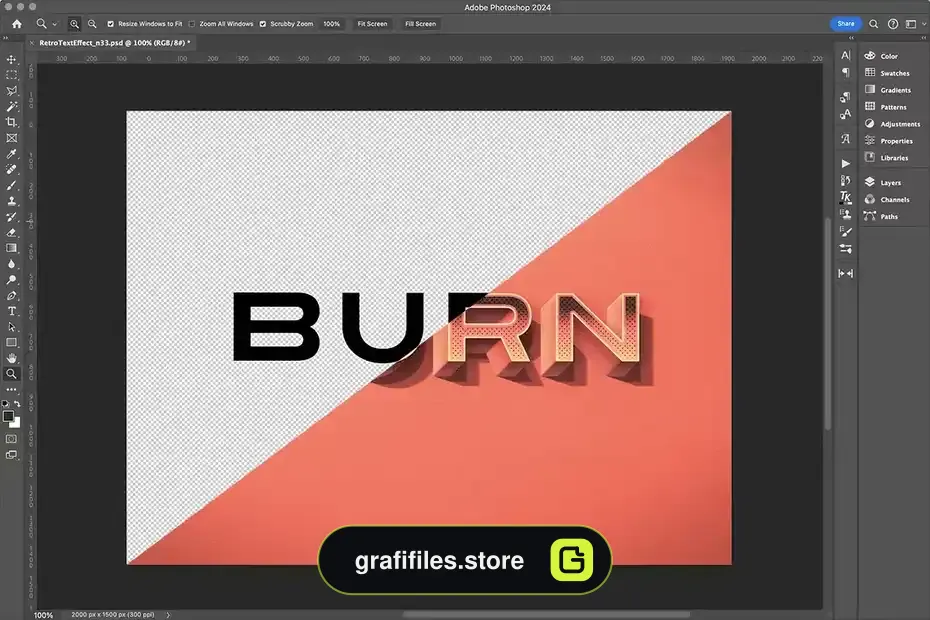Open the Channels panel
Viewport: 930px width, 620px height.
[x=893, y=199]
